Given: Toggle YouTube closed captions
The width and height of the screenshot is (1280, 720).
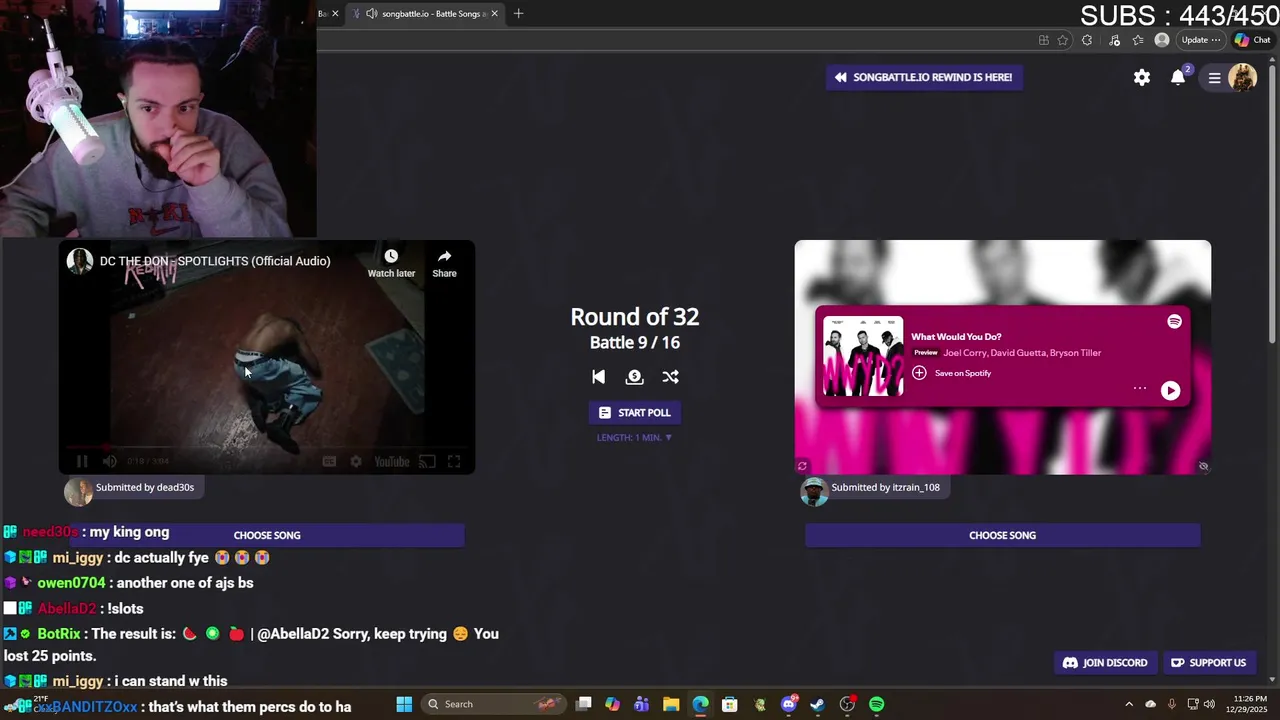Looking at the screenshot, I should [x=329, y=461].
